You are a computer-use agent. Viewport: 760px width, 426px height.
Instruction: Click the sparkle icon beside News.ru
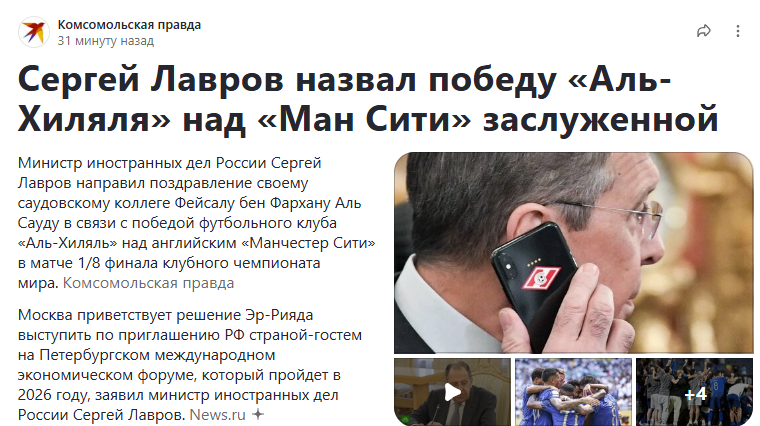coord(258,415)
